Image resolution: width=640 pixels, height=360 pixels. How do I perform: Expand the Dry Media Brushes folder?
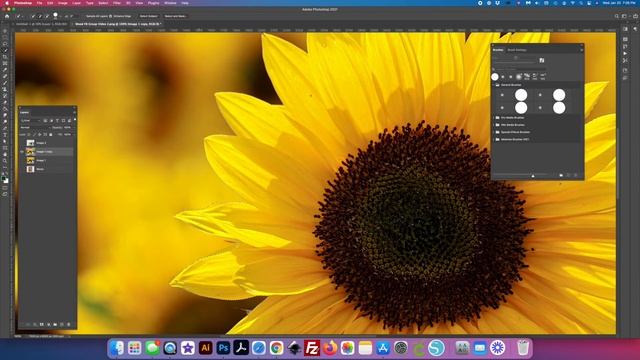(493, 118)
